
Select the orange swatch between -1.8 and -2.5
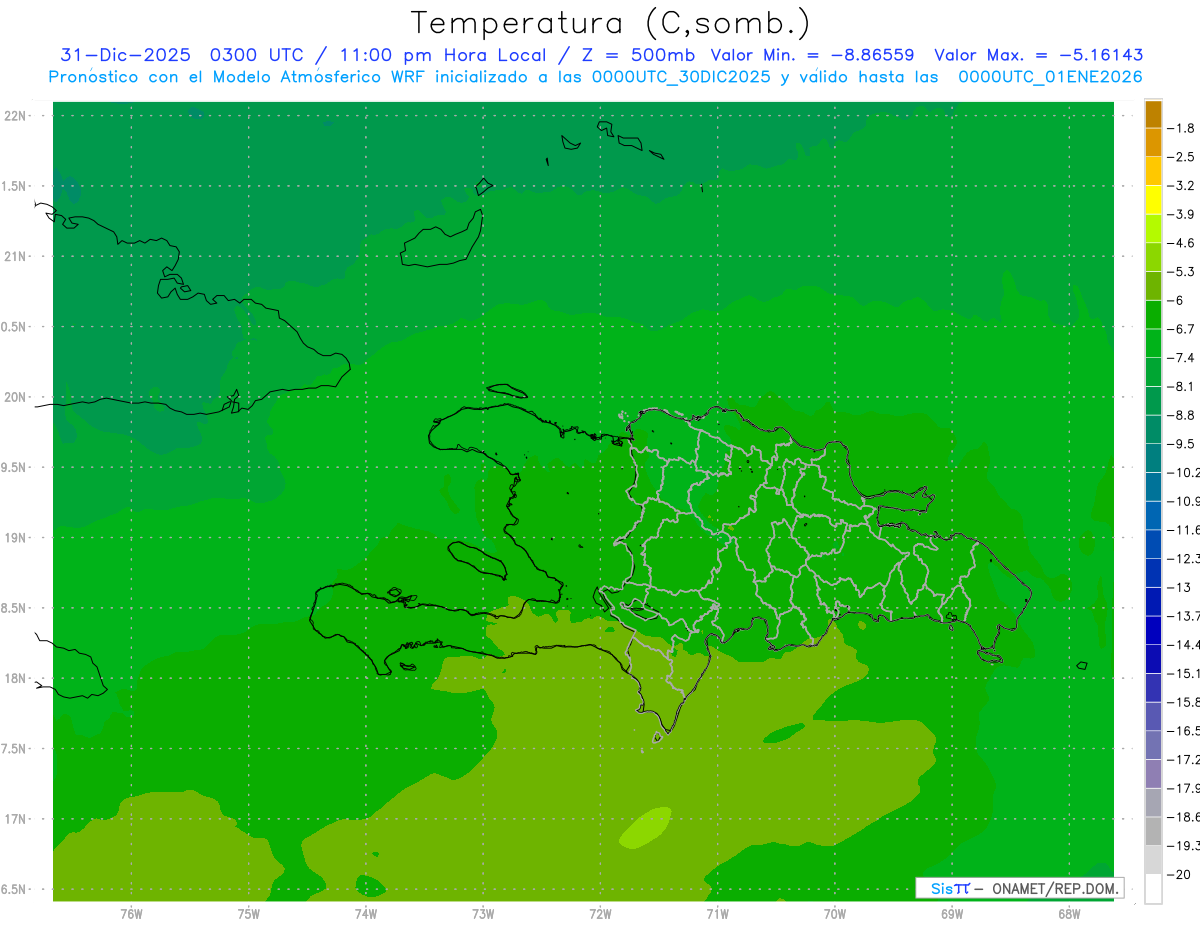(1153, 142)
